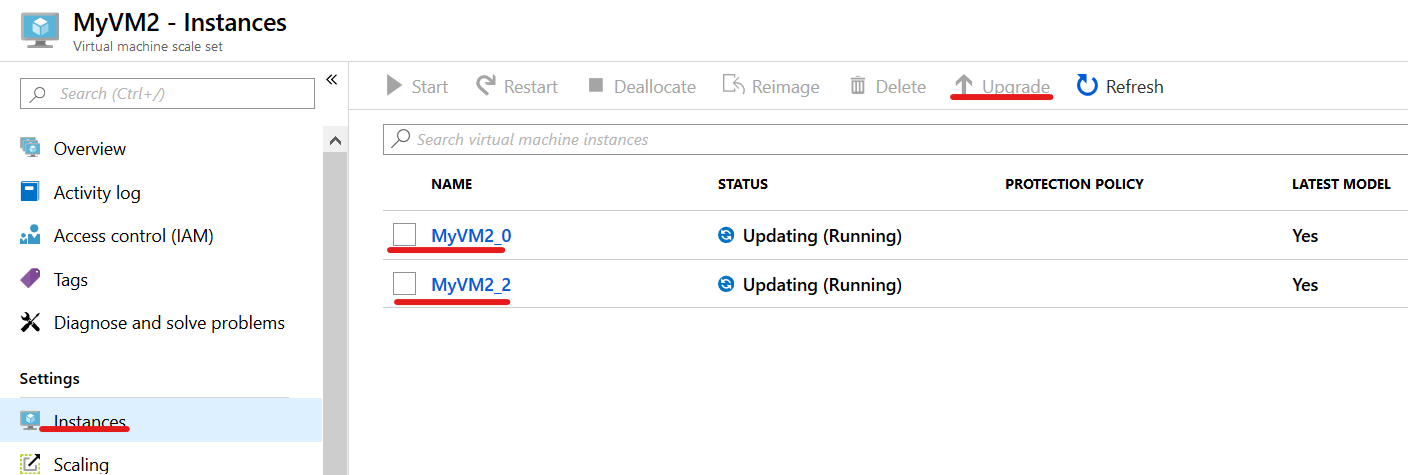
Task: Sort by the NAME column header
Action: [x=452, y=184]
